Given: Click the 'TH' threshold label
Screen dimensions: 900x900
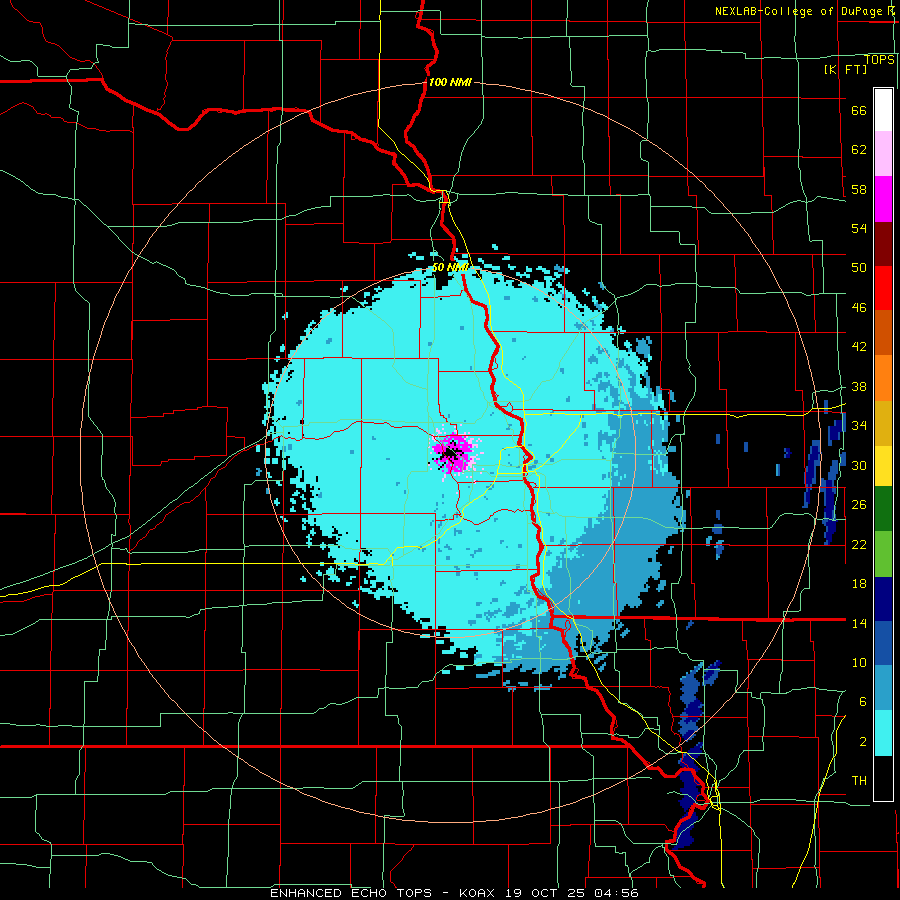Looking at the screenshot, I should pos(859,781).
